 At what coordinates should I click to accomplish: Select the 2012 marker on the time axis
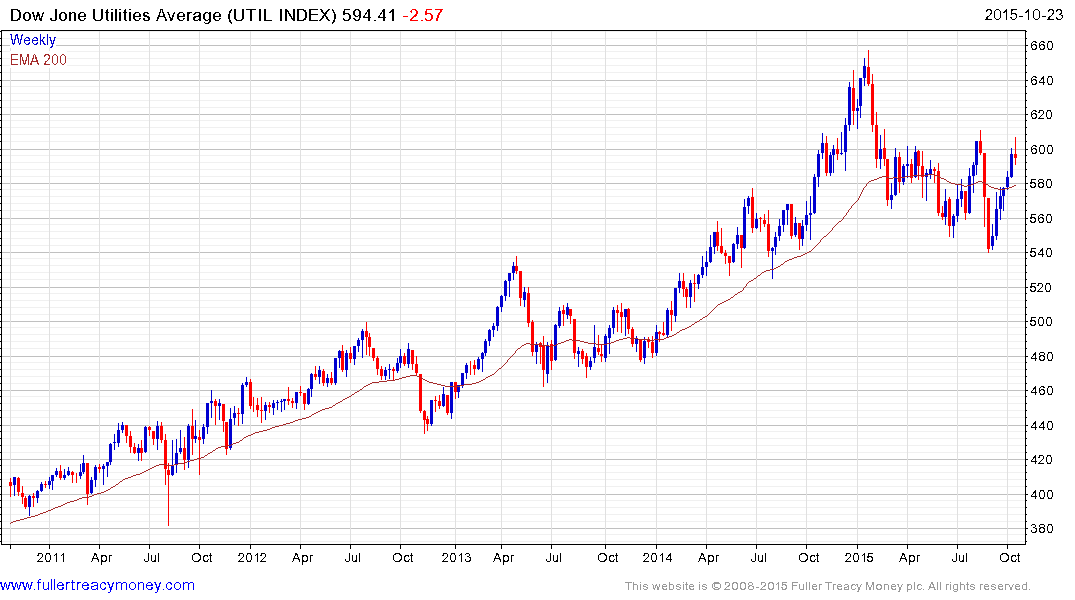click(x=251, y=557)
